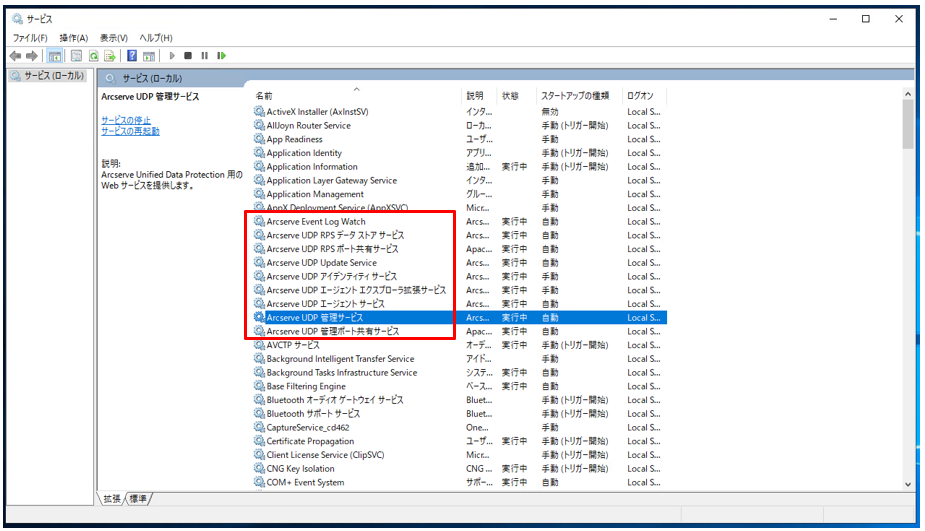Click the gear icon of AllJoyn Router Service
This screenshot has width=925, height=531.
click(259, 125)
